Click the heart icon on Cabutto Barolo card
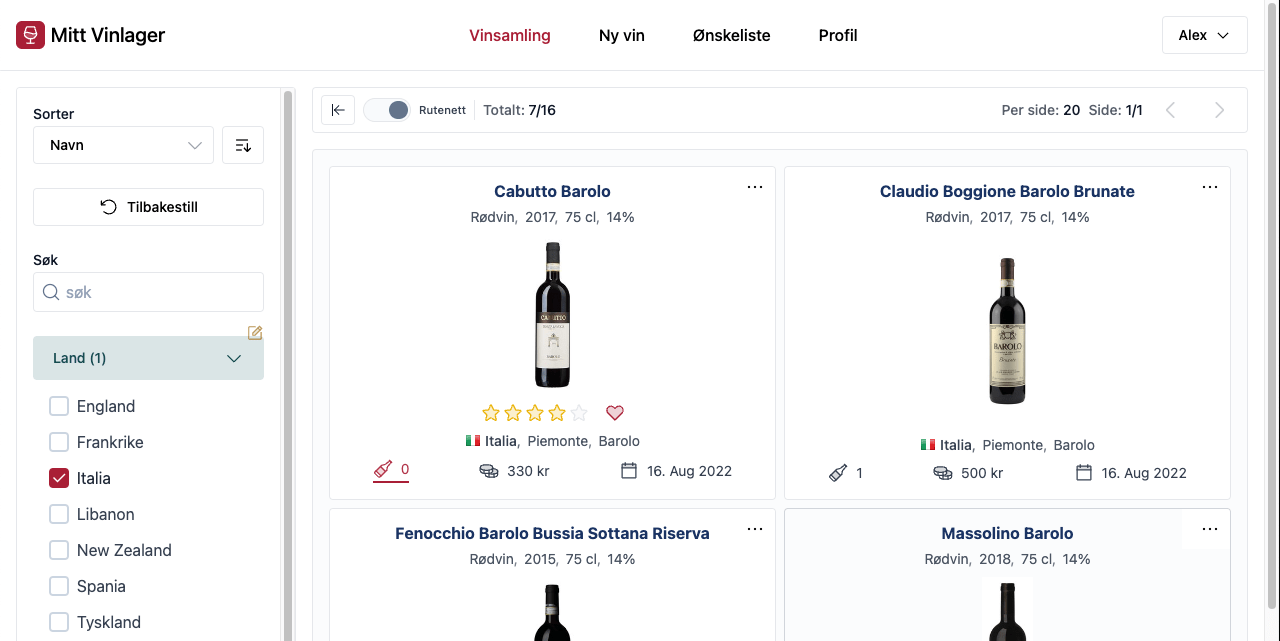This screenshot has height=641, width=1280. tap(614, 413)
